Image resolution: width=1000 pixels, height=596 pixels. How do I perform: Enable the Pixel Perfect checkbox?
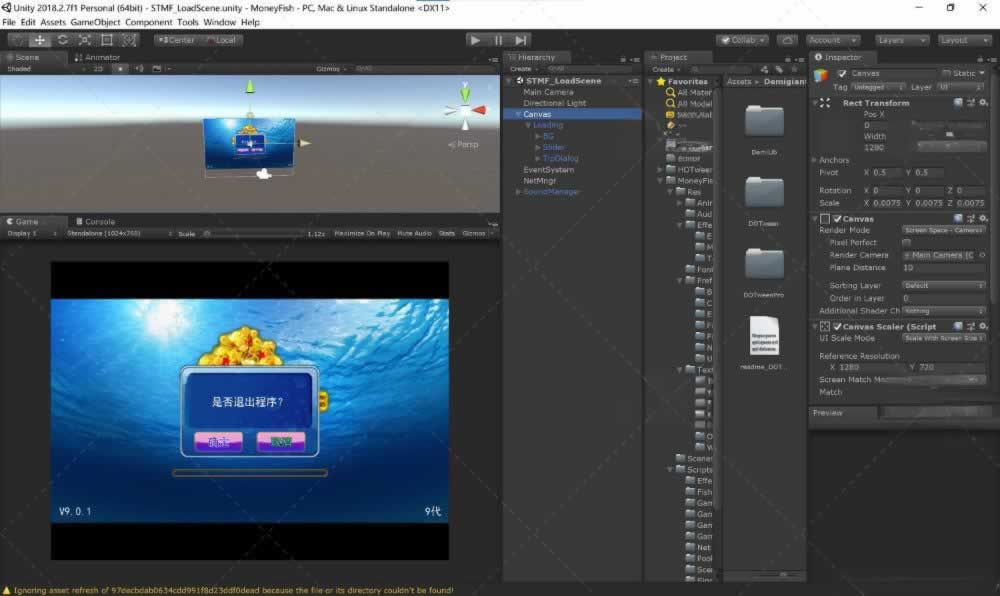(x=906, y=242)
